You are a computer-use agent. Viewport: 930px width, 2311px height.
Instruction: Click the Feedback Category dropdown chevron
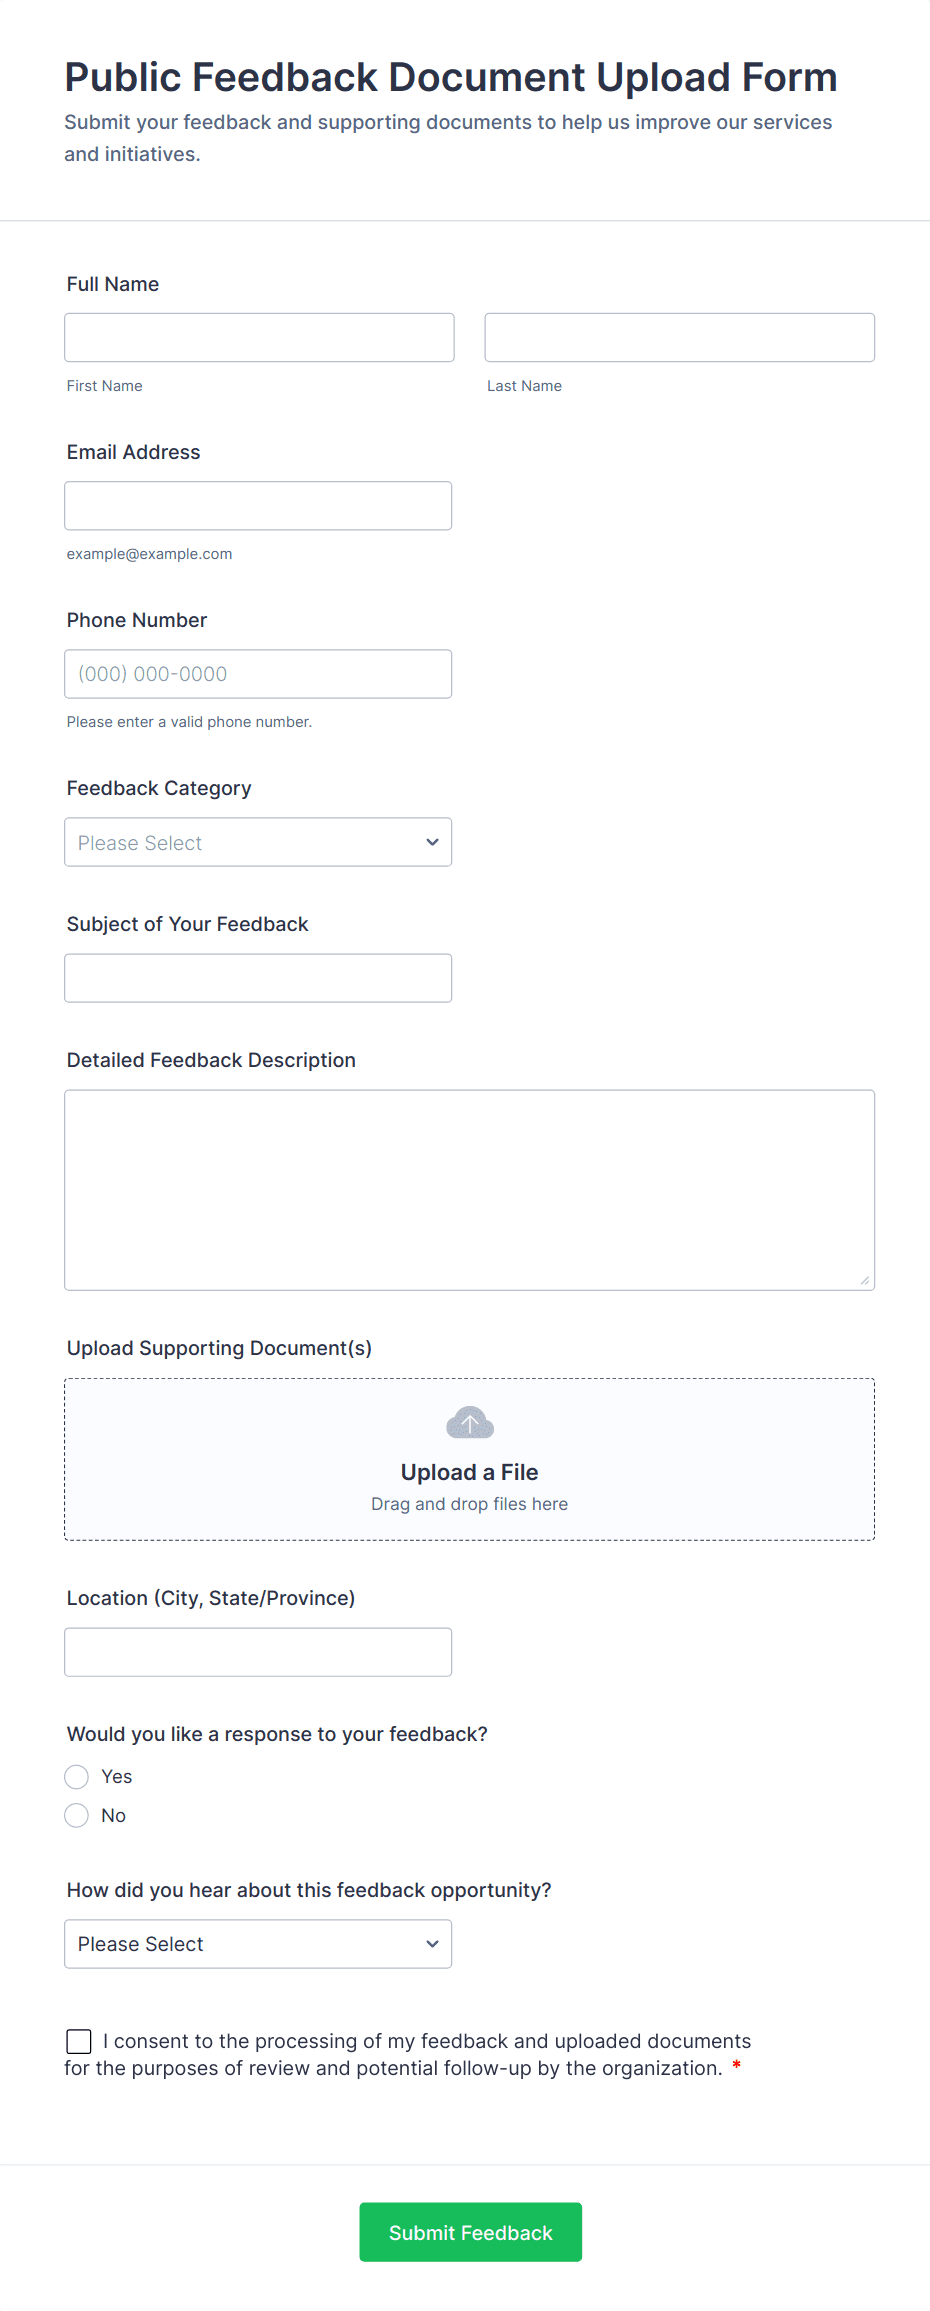click(x=432, y=842)
